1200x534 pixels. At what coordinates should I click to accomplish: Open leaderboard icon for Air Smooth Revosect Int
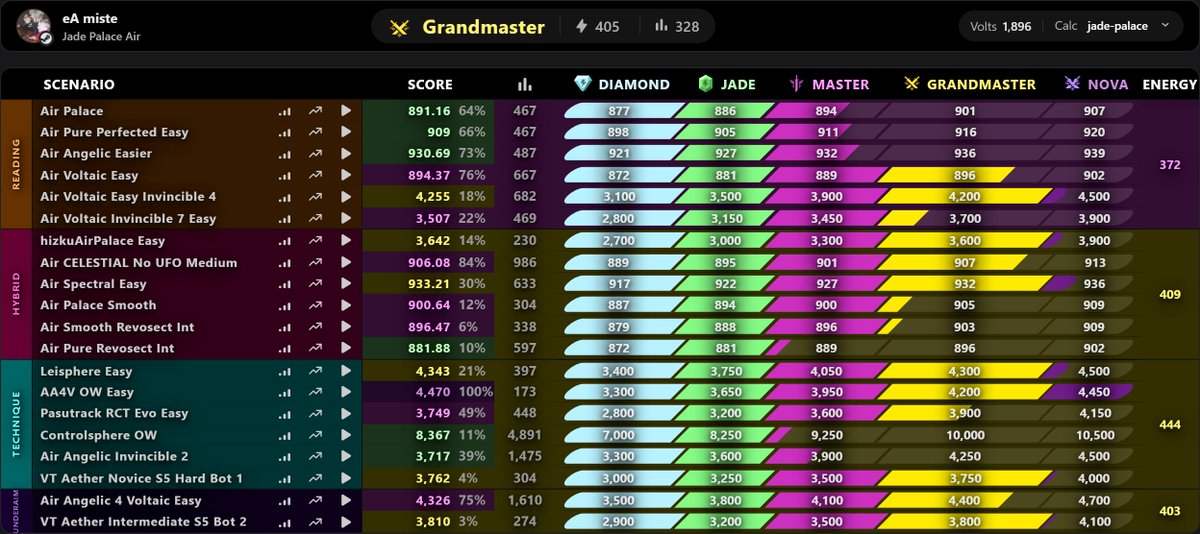[285, 327]
